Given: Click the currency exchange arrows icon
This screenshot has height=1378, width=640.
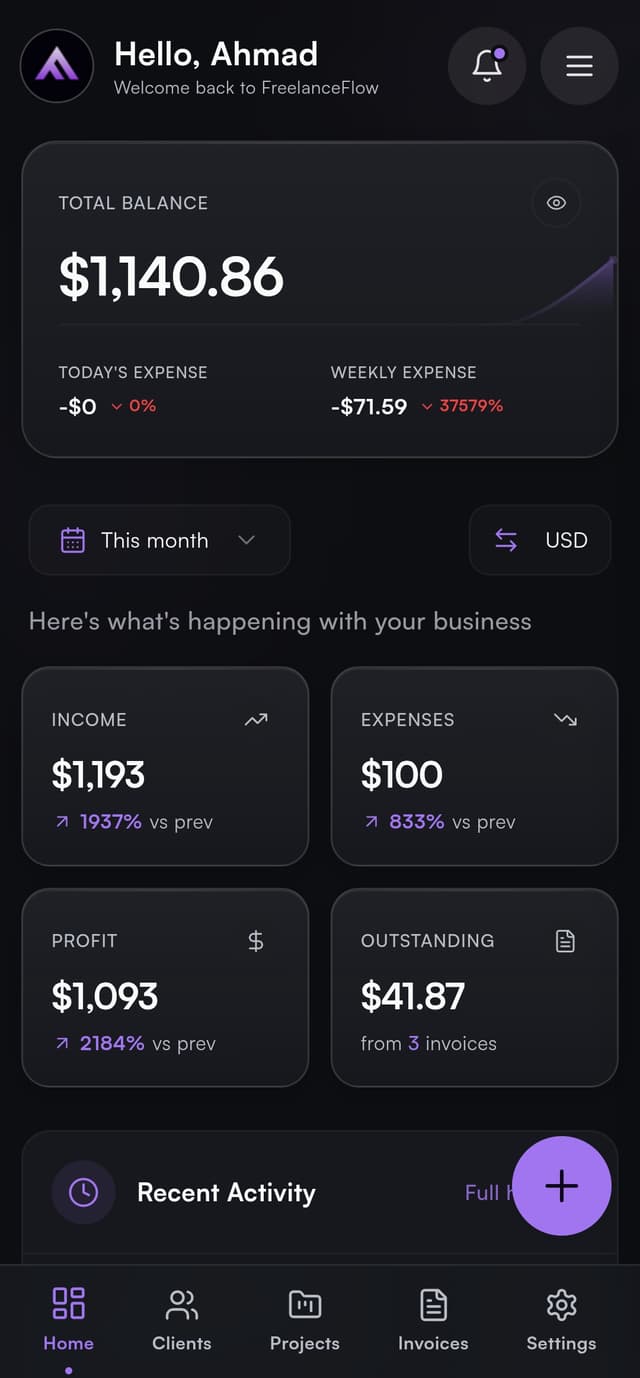Looking at the screenshot, I should (x=506, y=540).
